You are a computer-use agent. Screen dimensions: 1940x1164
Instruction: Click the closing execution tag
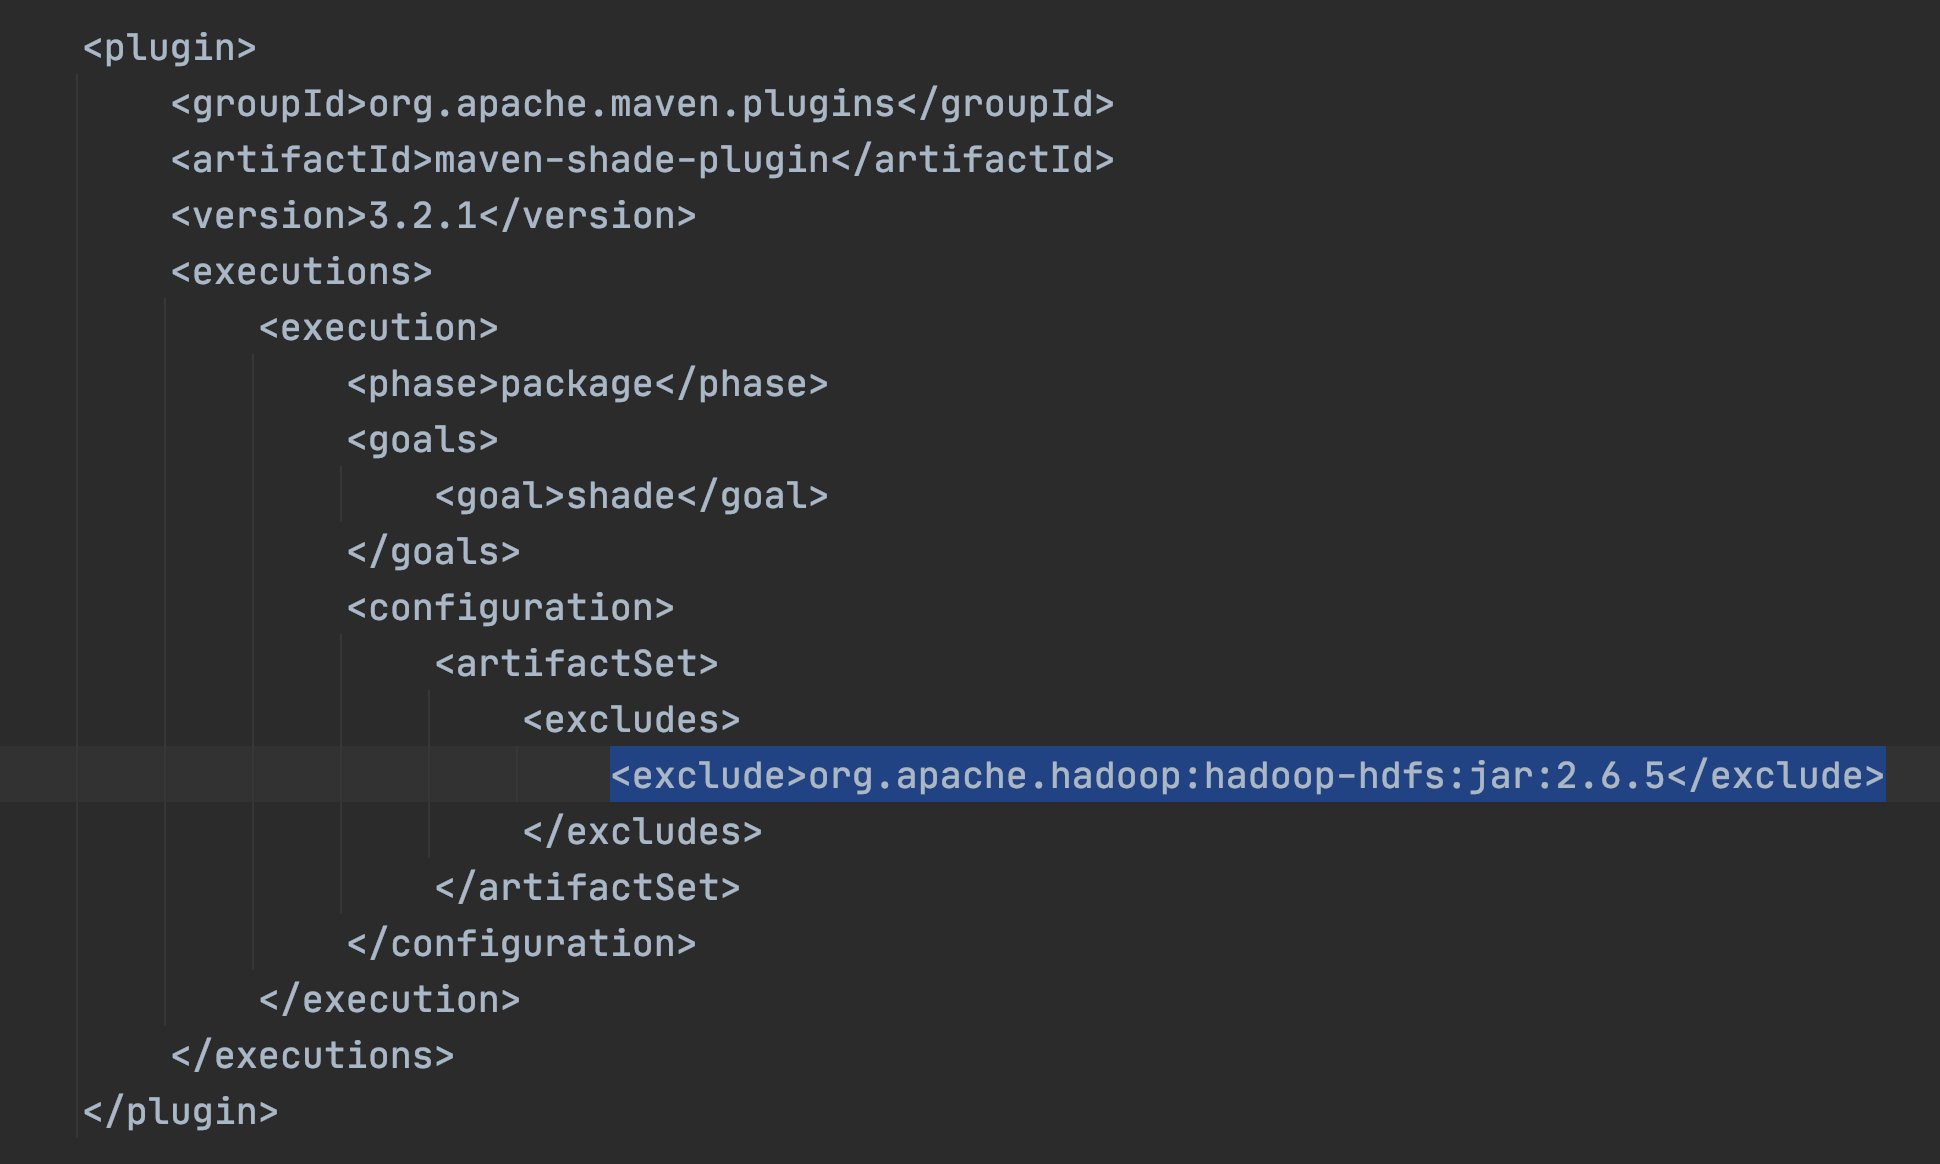tap(389, 1000)
